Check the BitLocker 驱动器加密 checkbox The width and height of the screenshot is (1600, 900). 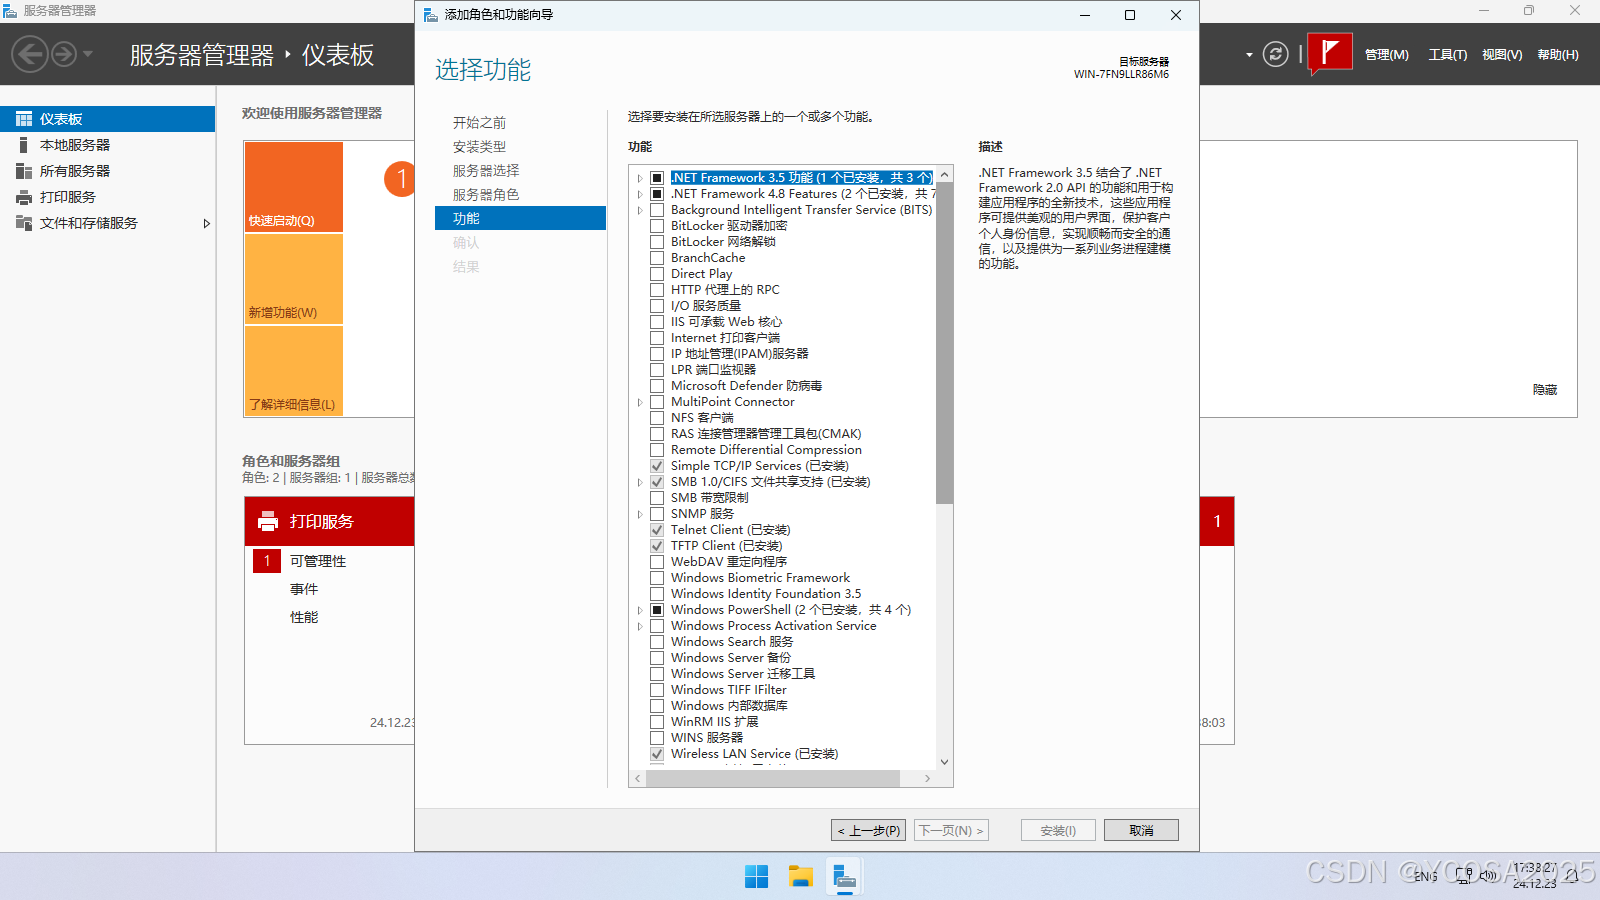pos(657,226)
